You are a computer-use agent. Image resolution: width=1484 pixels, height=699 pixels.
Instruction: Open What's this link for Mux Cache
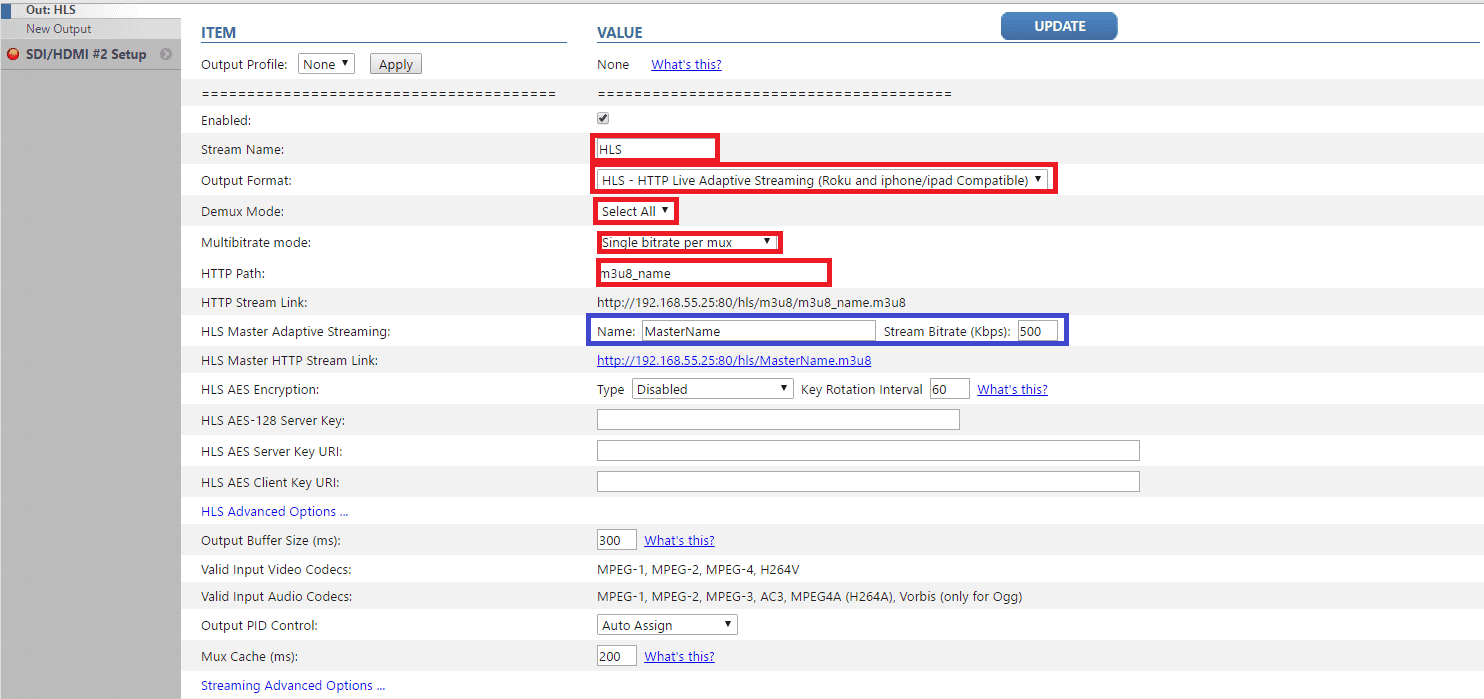click(x=679, y=656)
